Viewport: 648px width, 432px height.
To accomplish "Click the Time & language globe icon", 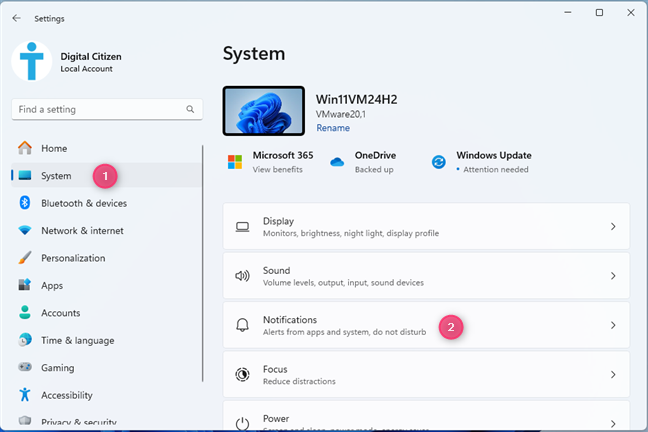I will tap(25, 340).
